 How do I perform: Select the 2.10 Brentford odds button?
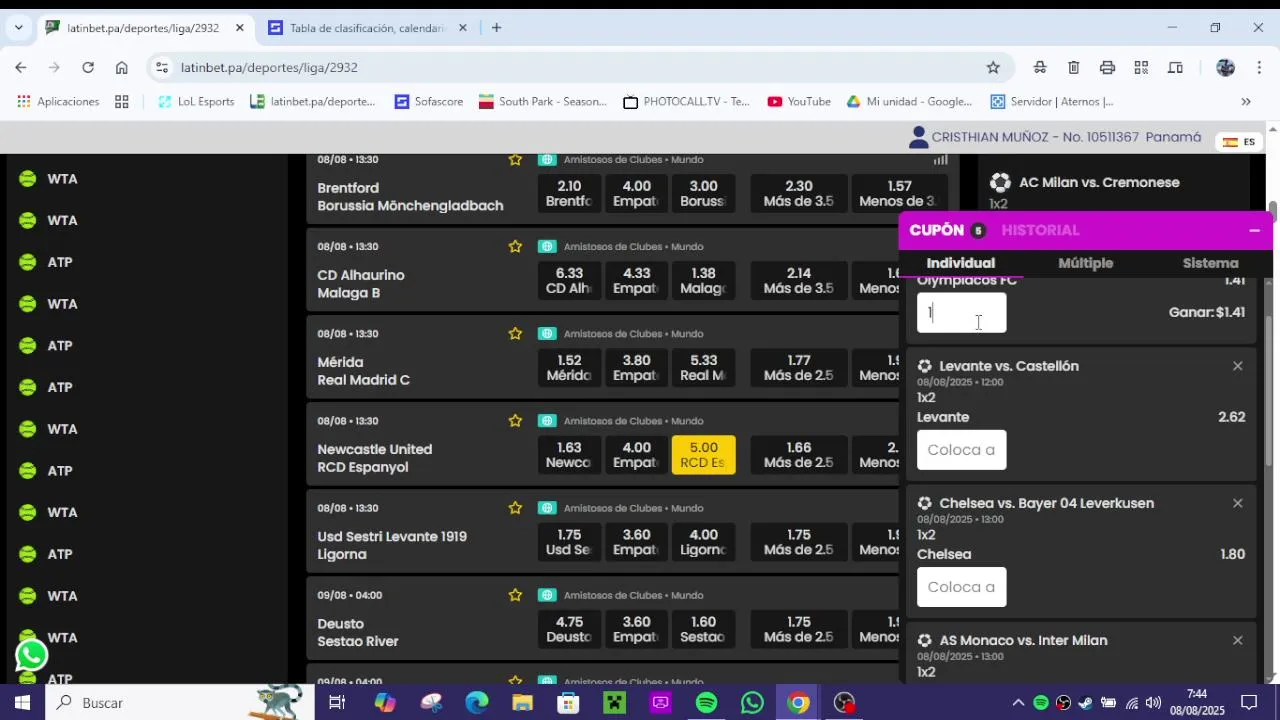click(569, 194)
